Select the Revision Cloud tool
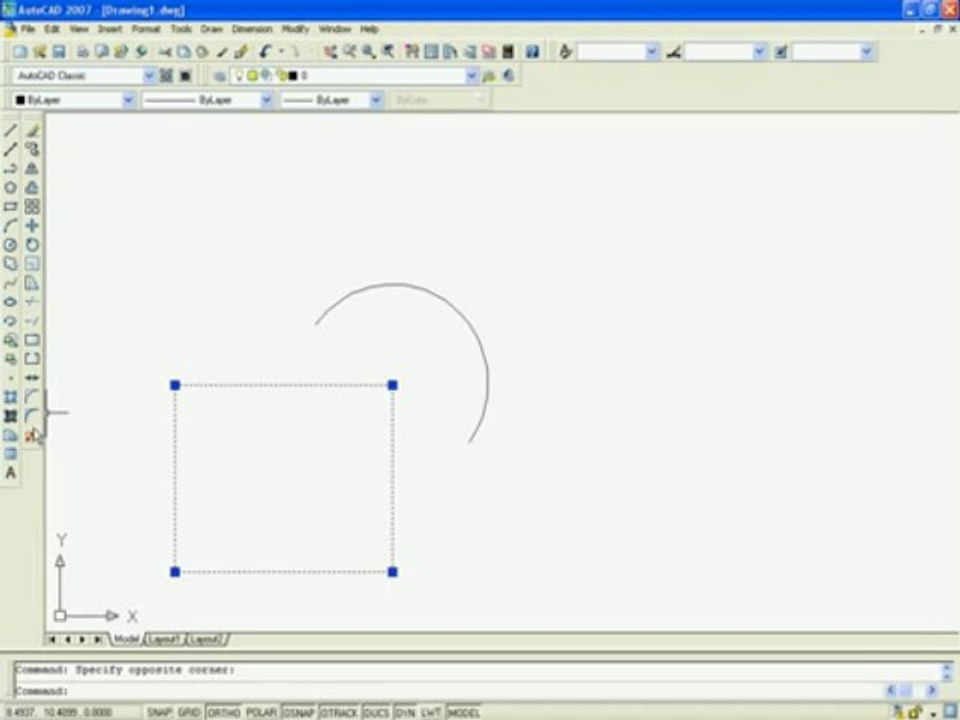This screenshot has height=720, width=960. (10, 263)
